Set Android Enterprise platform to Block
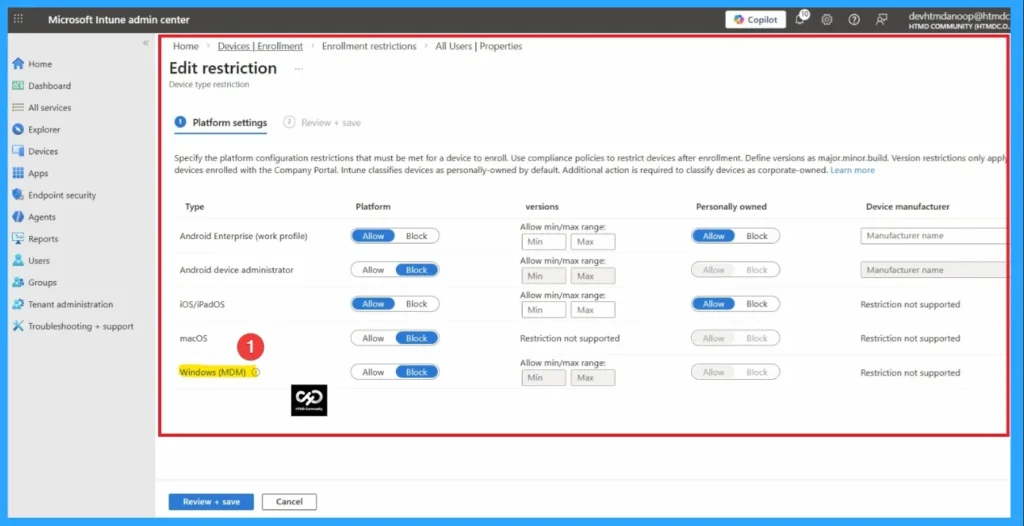This screenshot has width=1024, height=526. point(417,236)
